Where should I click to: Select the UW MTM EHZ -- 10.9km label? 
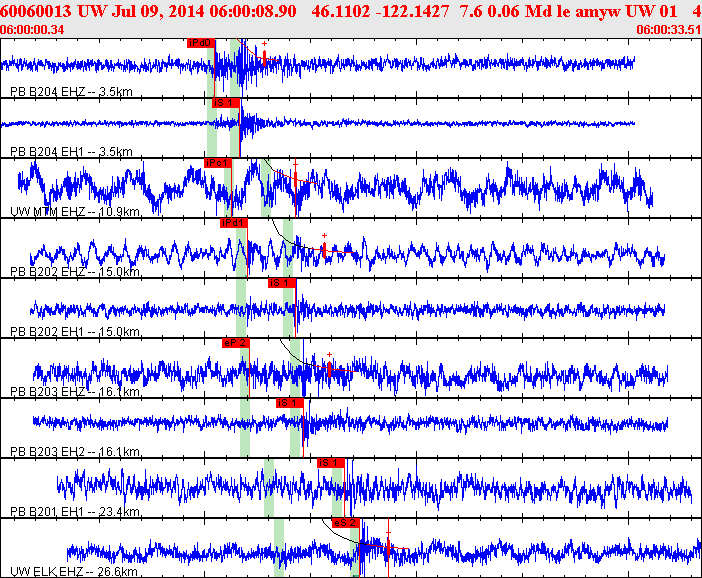pyautogui.click(x=75, y=212)
